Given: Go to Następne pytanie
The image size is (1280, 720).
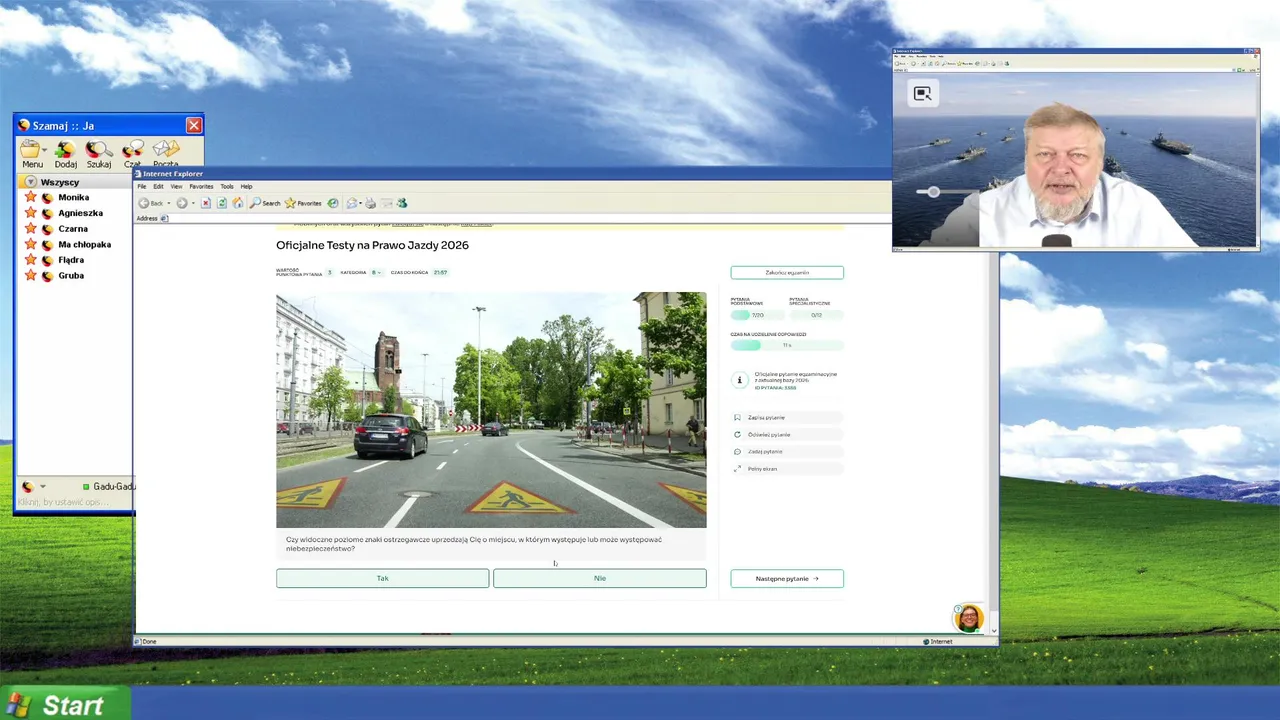Looking at the screenshot, I should pyautogui.click(x=787, y=578).
